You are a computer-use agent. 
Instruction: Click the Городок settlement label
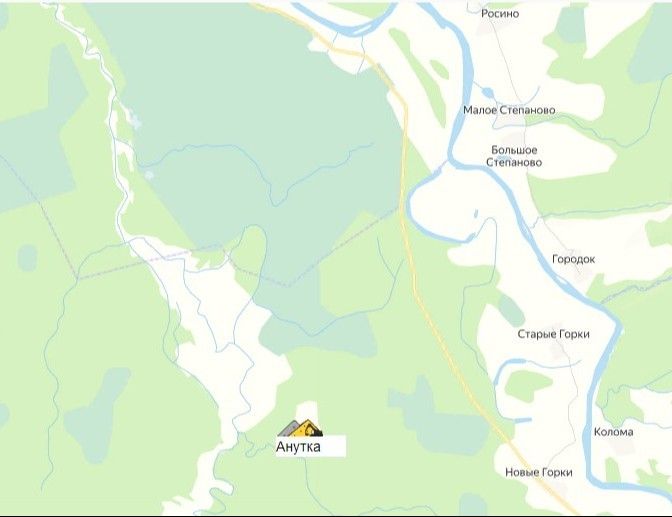point(573,259)
